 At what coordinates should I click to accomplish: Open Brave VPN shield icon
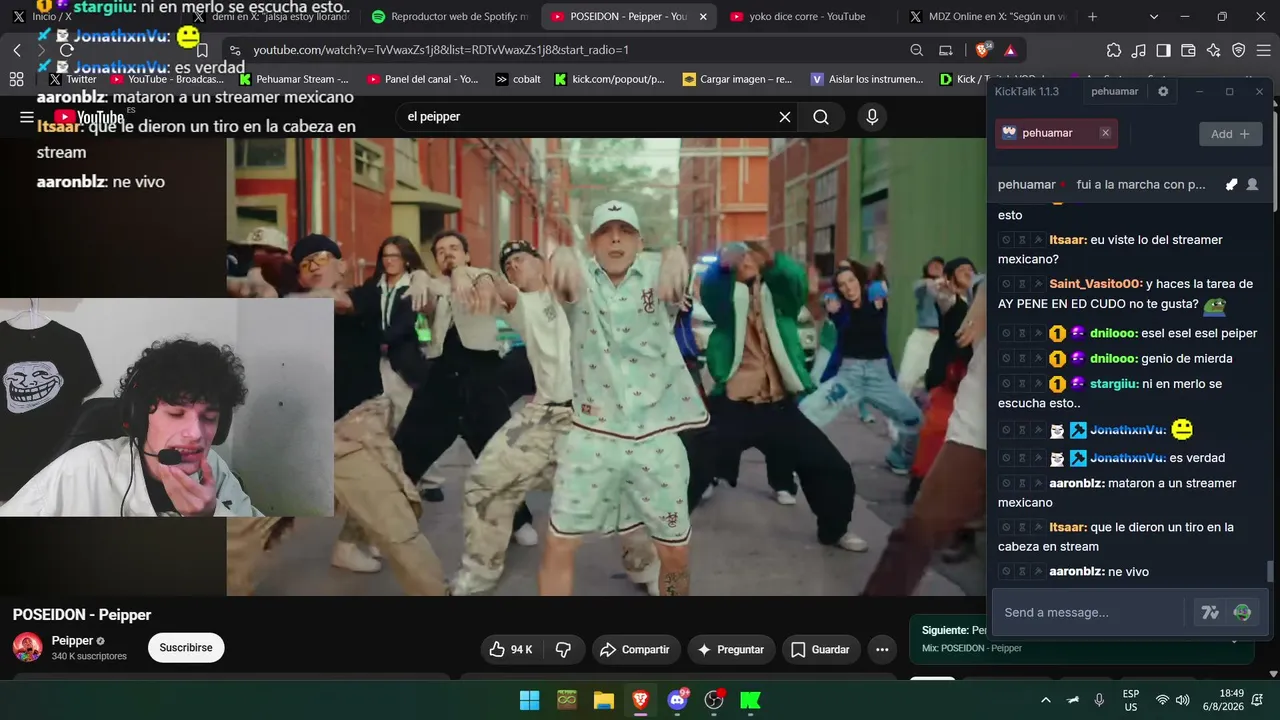1239,50
